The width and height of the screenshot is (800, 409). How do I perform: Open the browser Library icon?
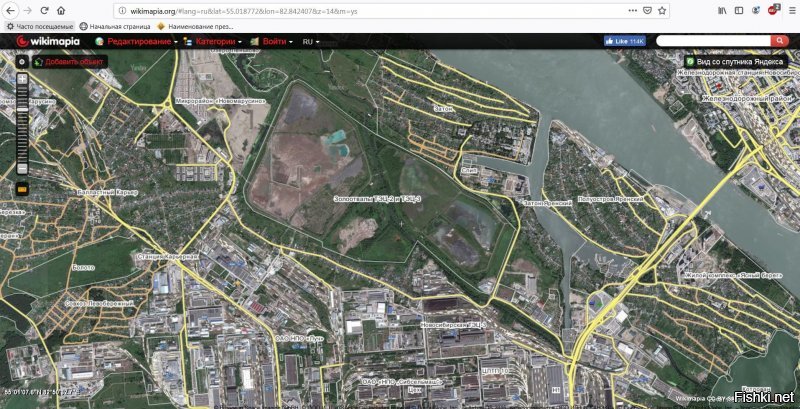click(x=722, y=10)
